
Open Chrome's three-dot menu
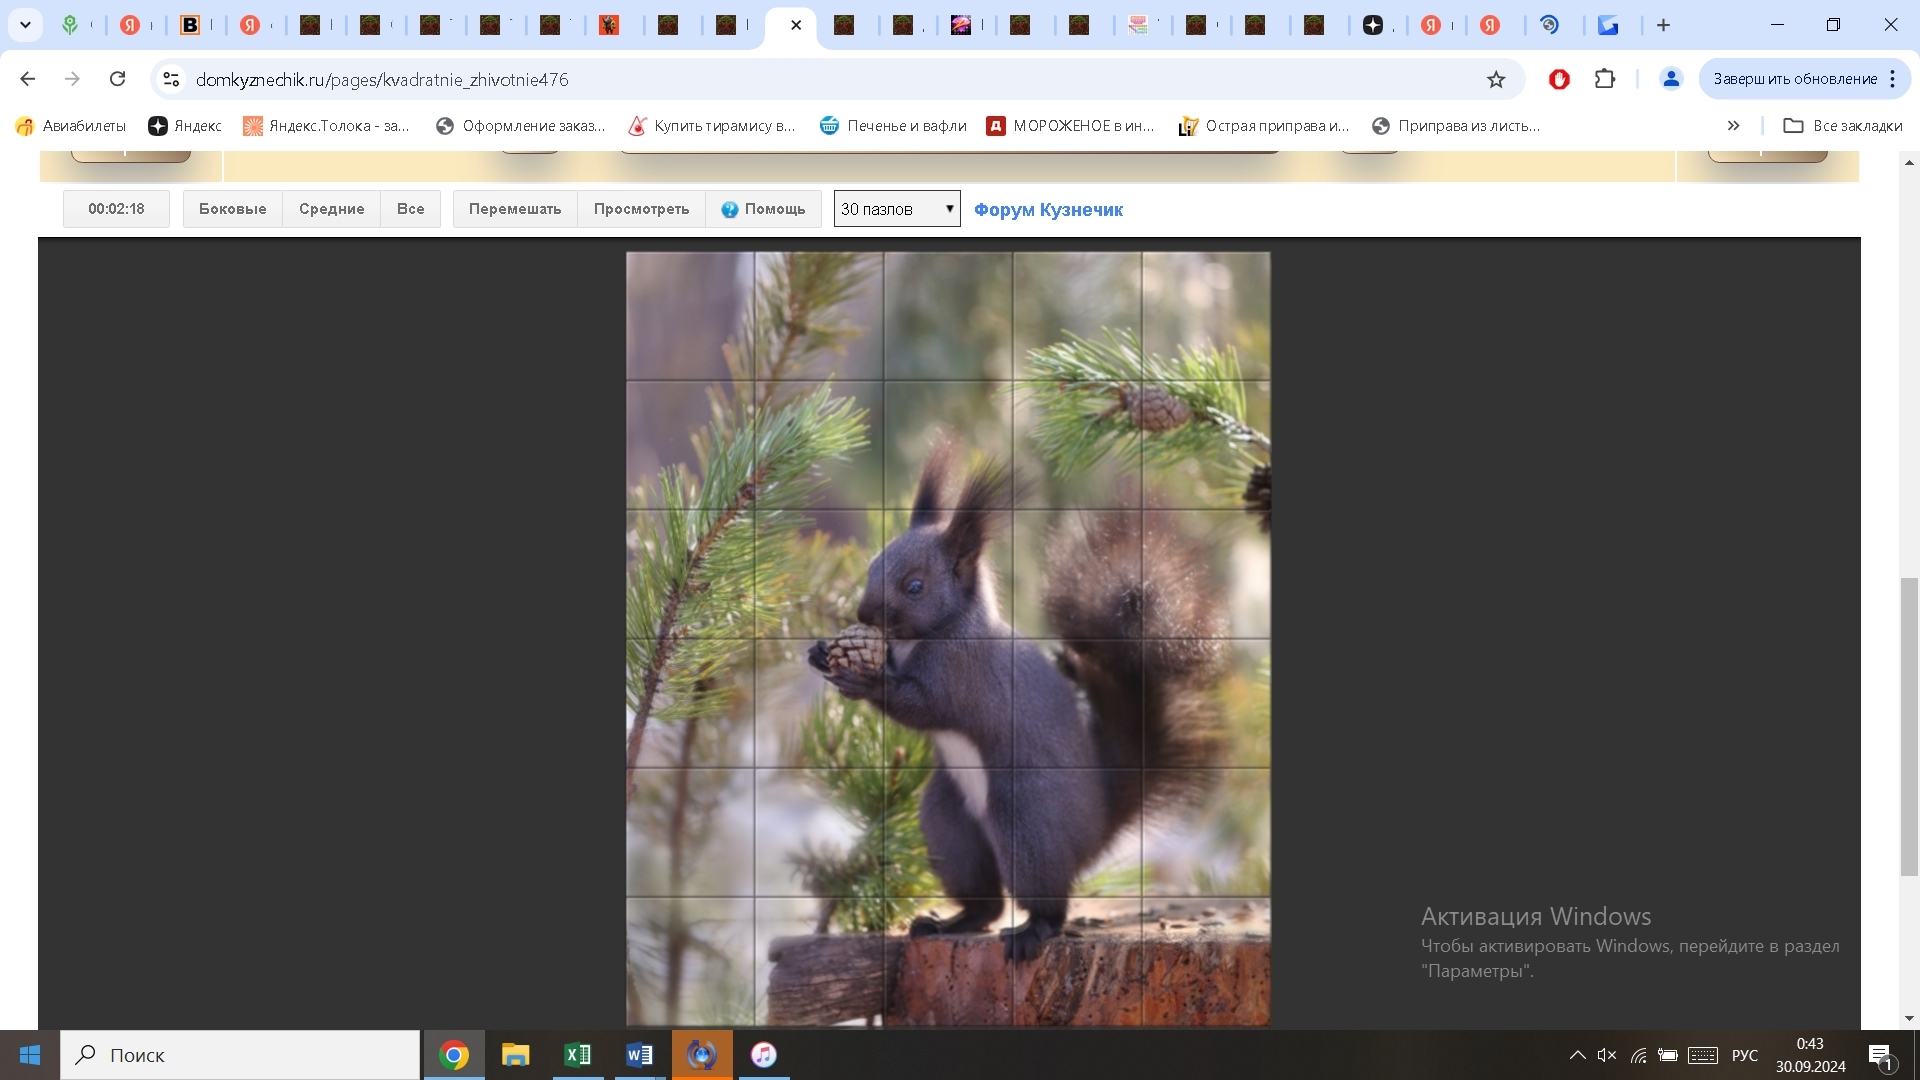1893,79
